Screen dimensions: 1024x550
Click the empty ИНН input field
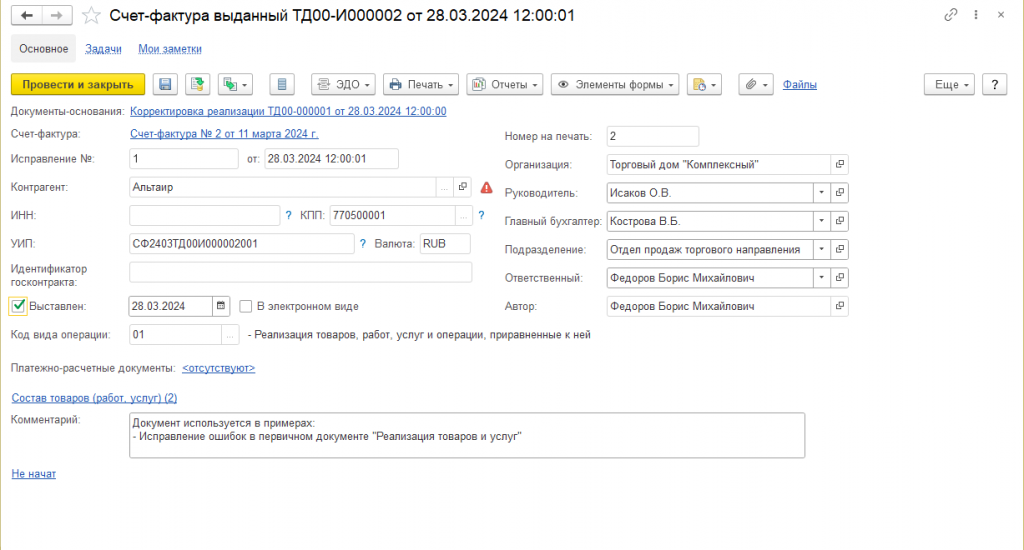204,215
